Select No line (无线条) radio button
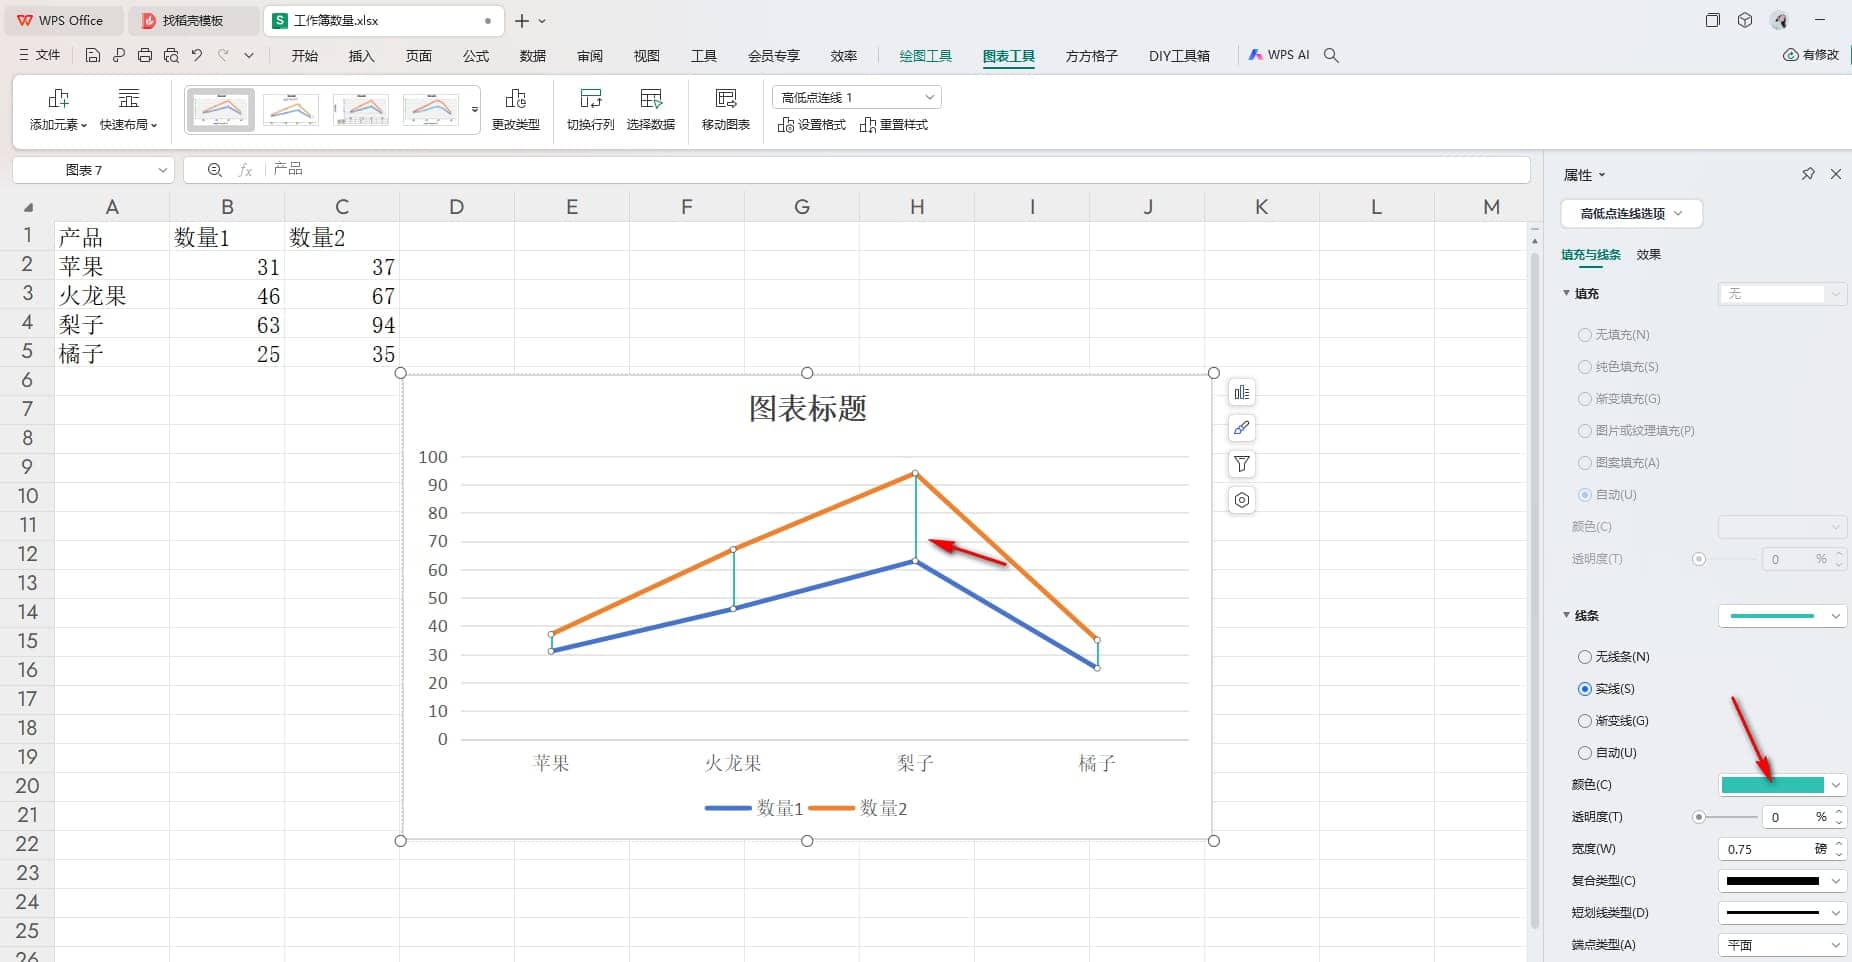 click(x=1584, y=657)
